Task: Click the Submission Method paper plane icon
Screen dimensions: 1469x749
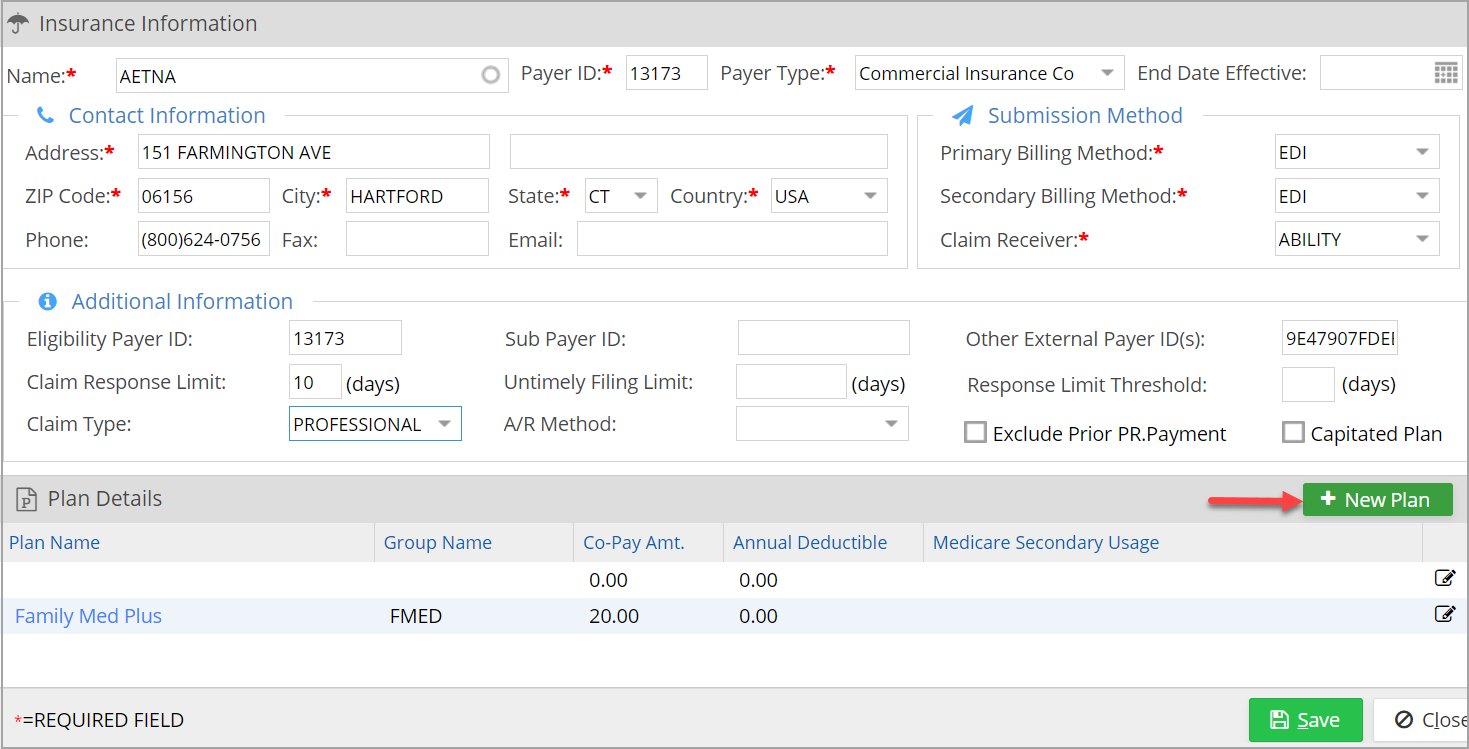Action: [x=962, y=116]
